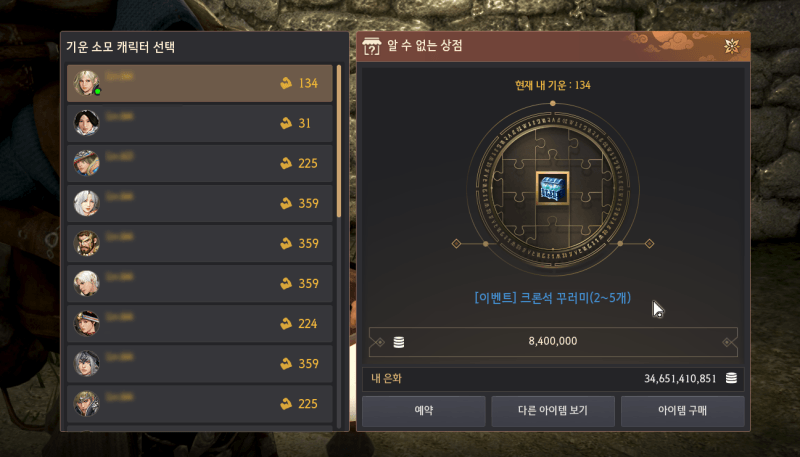This screenshot has height=457, width=800.
Task: Click the energy icon beside the first 225 value
Action: (286, 163)
